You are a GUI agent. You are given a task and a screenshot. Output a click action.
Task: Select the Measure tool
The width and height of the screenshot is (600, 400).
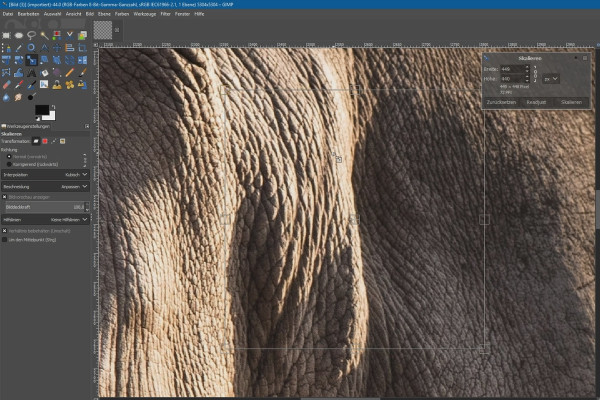click(x=44, y=48)
